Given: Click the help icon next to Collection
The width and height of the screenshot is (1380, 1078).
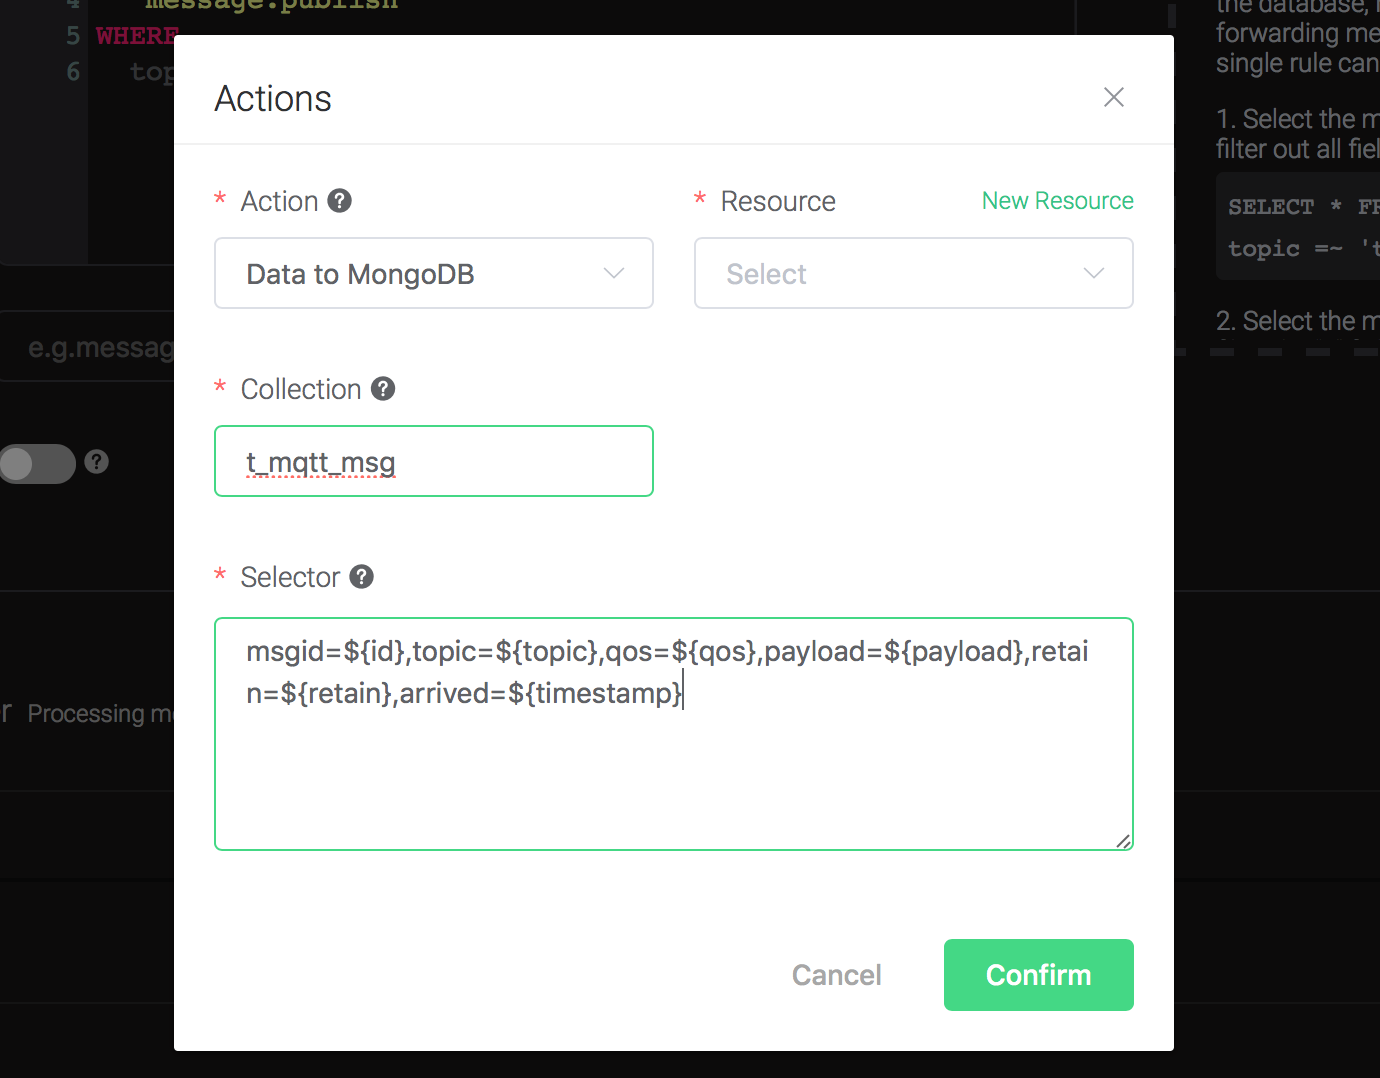Looking at the screenshot, I should click(383, 389).
